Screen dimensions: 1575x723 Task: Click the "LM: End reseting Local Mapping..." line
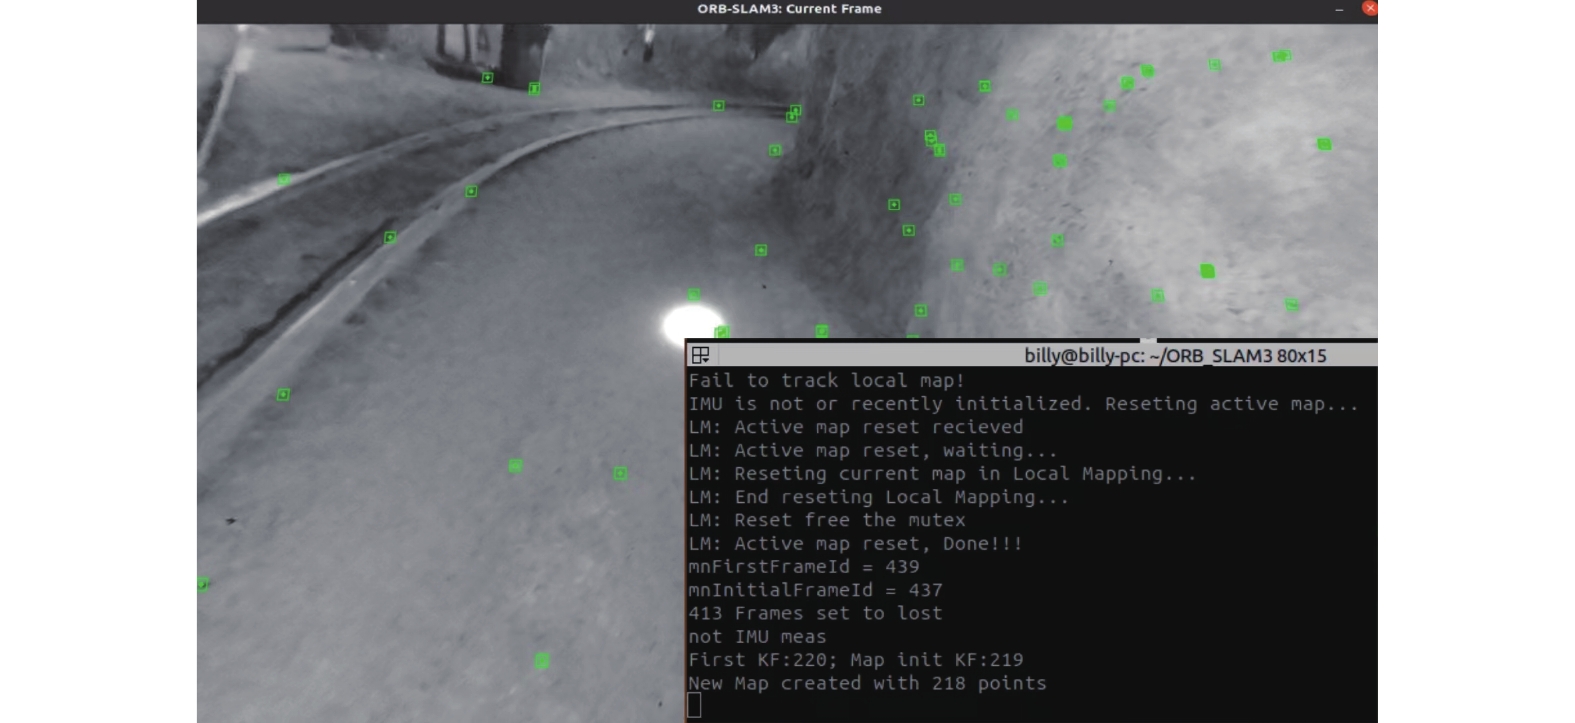tap(878, 497)
